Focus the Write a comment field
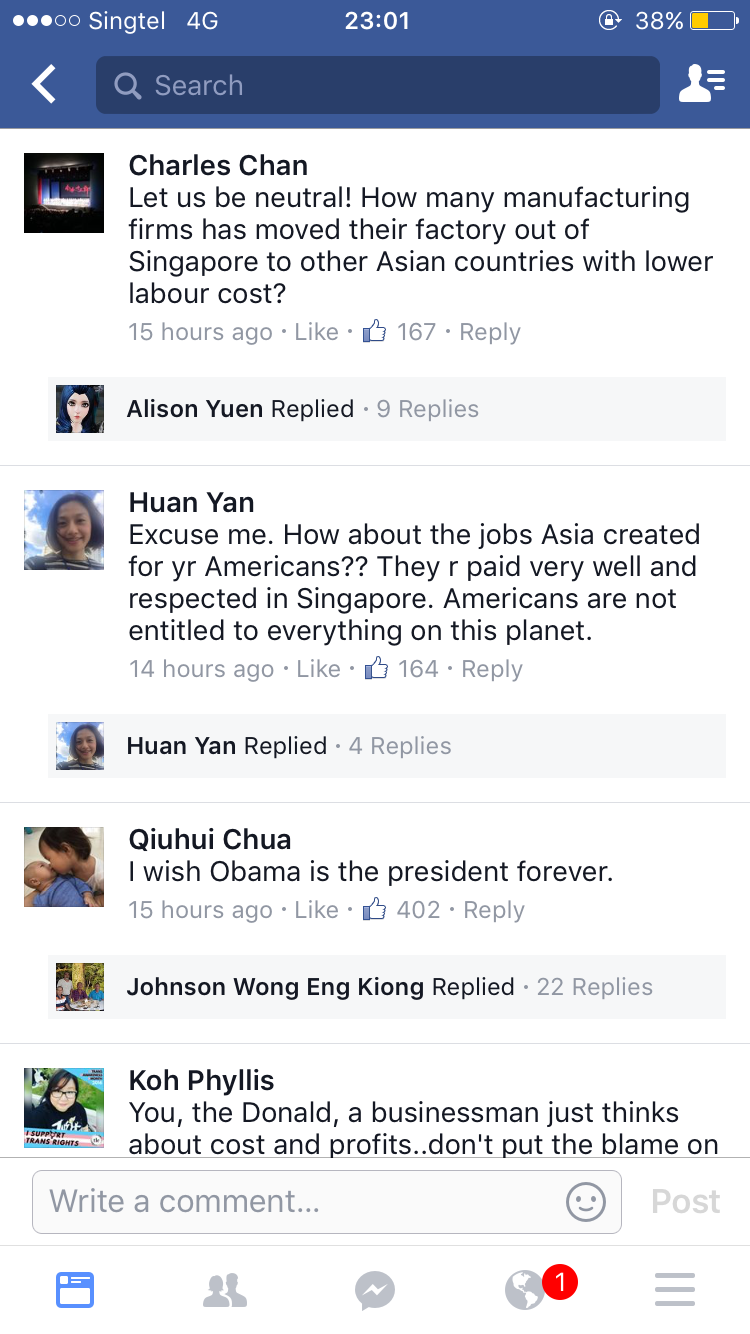This screenshot has width=750, height=1334. (300, 1201)
